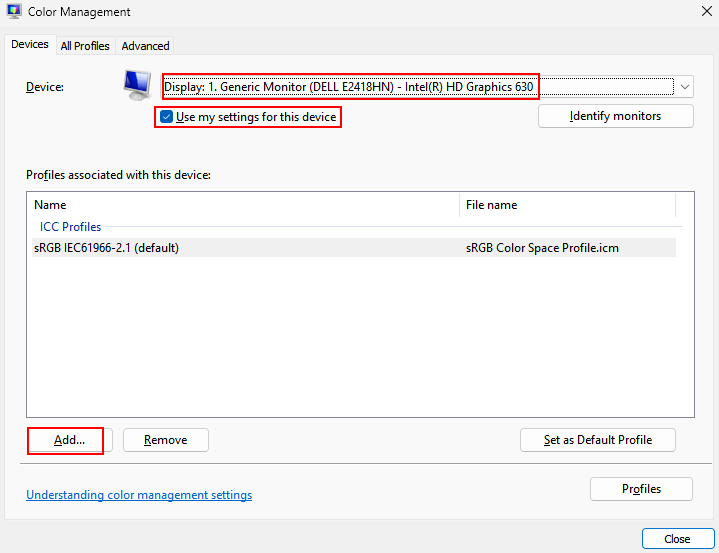Image resolution: width=719 pixels, height=553 pixels.
Task: Click the Device dropdown arrow
Action: [685, 87]
